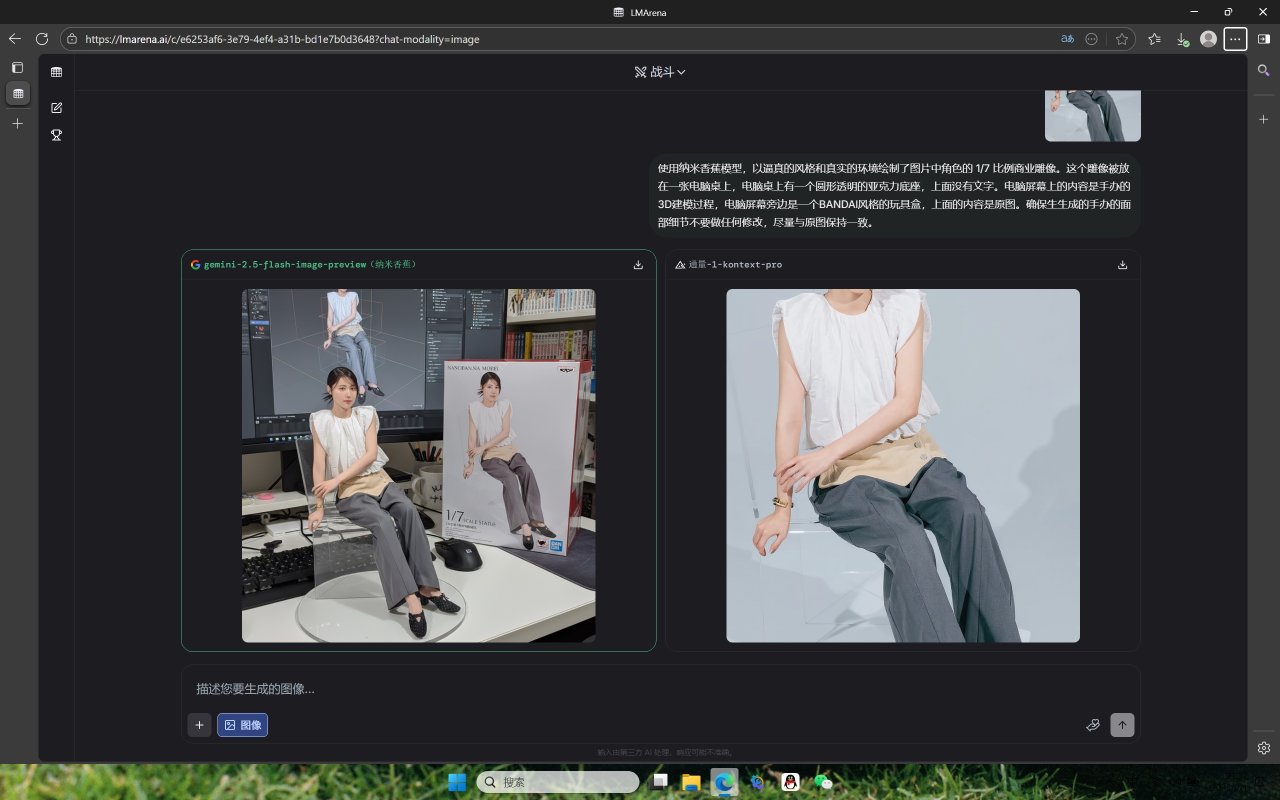This screenshot has width=1280, height=800.
Task: Reload the LMArena page
Action: (x=42, y=39)
